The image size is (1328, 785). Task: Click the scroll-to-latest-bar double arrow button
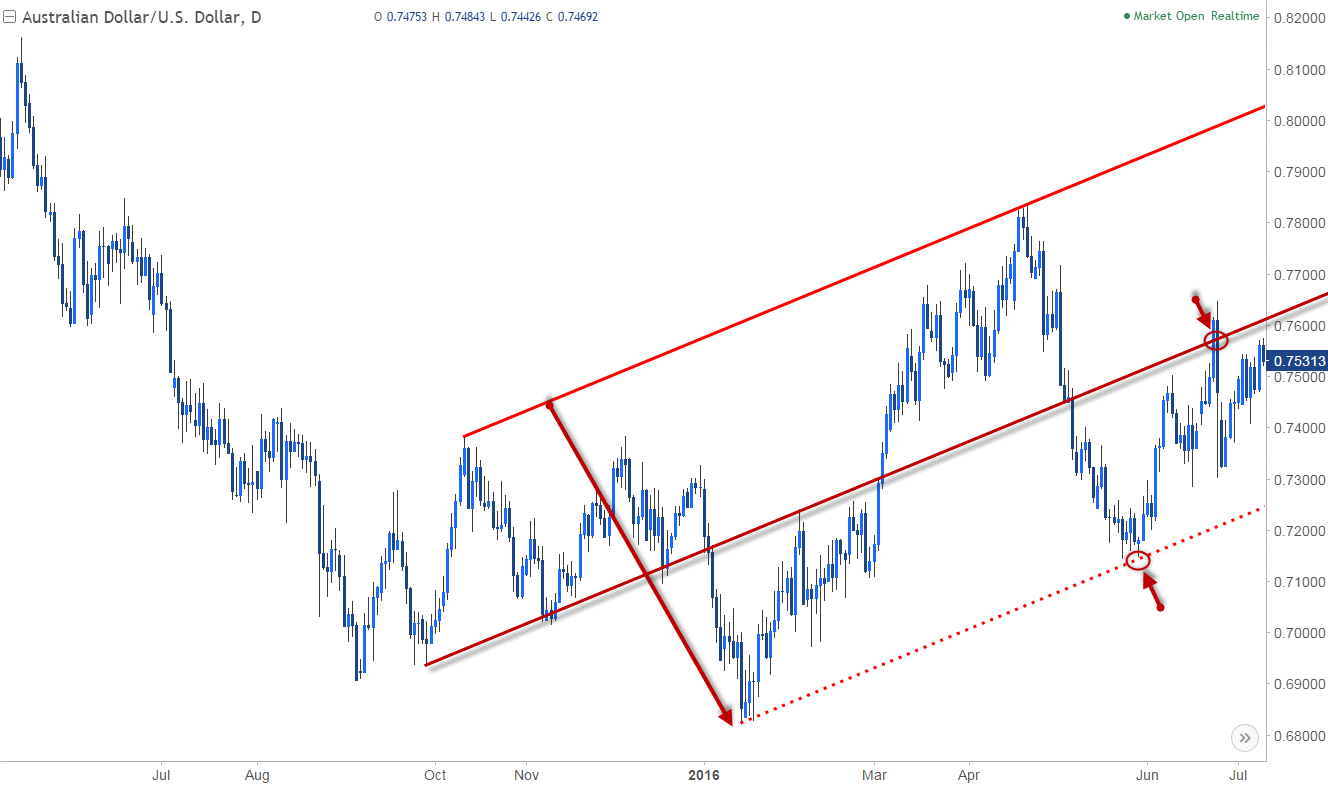tap(1244, 738)
